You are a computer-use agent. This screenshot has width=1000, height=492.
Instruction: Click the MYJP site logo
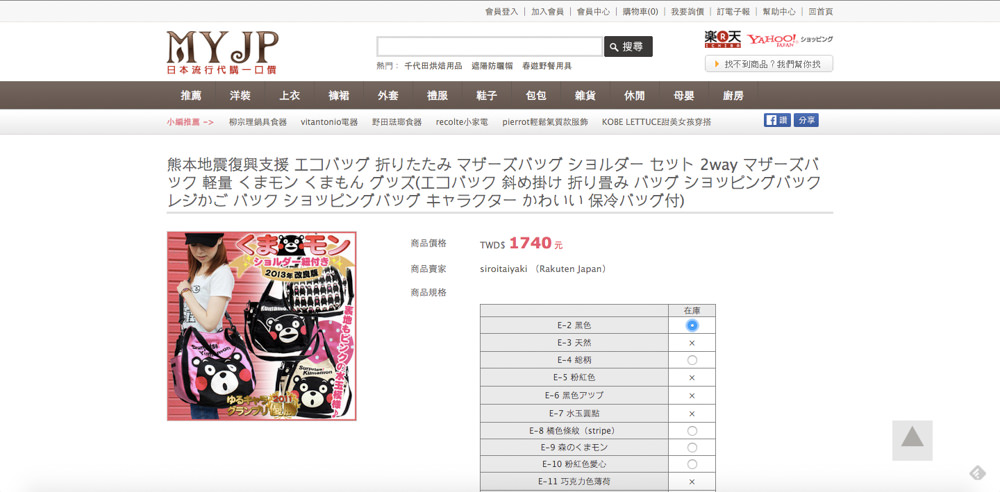(223, 53)
